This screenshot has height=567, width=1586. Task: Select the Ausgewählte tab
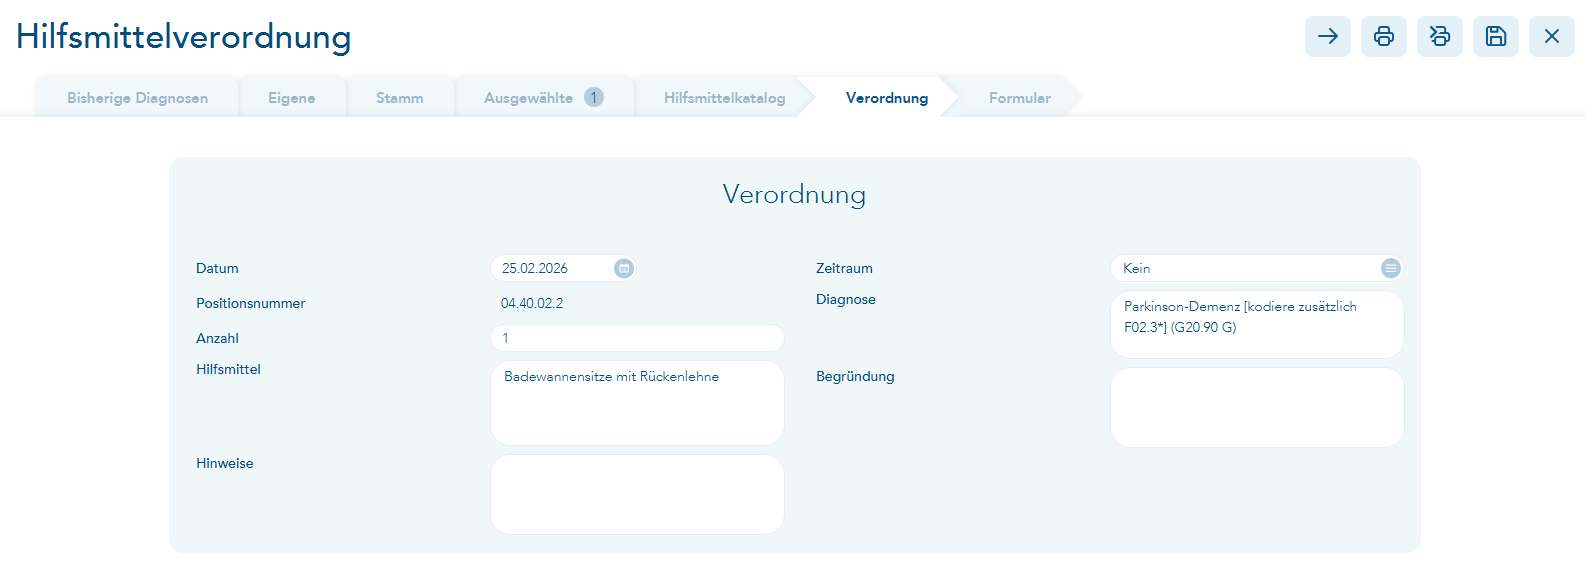(544, 98)
